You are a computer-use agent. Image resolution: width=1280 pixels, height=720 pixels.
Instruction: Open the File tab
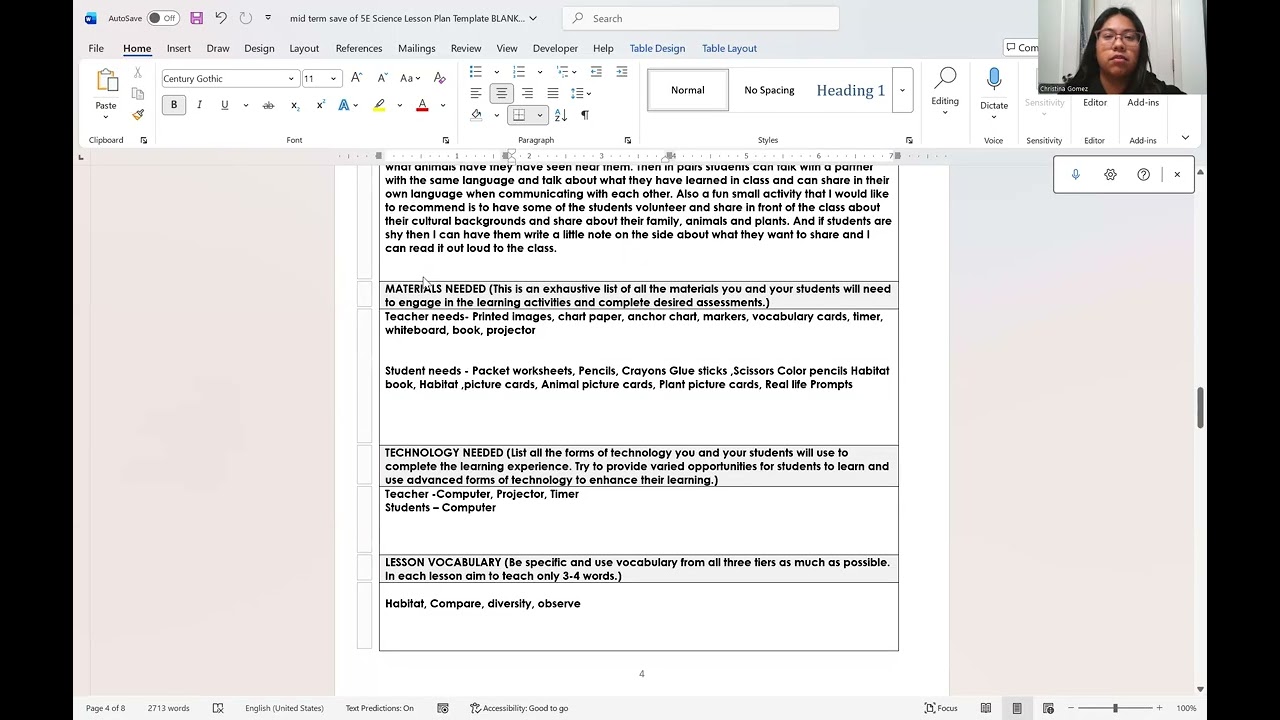click(x=96, y=48)
